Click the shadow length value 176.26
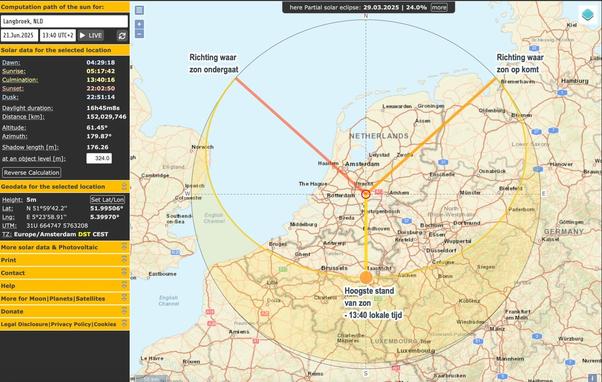Viewport: 602px width, 382px height. pos(97,147)
